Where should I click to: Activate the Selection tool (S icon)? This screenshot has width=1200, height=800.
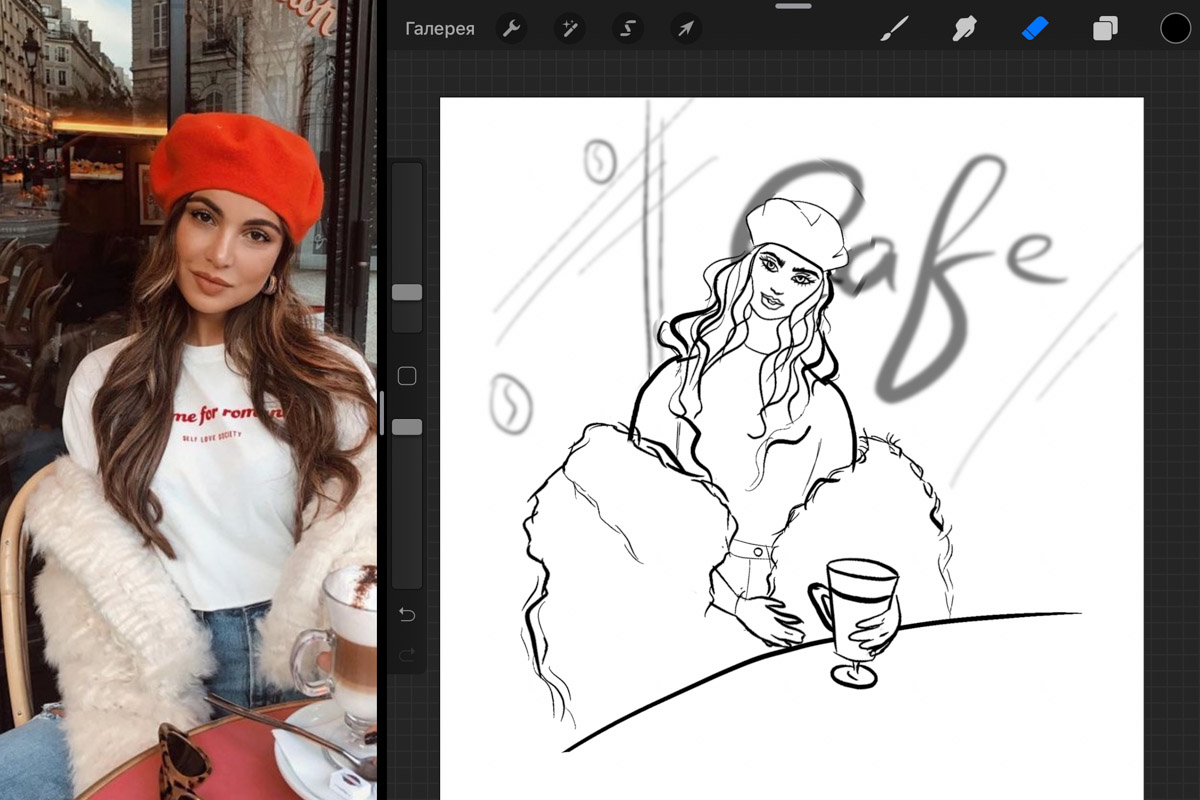tap(627, 29)
